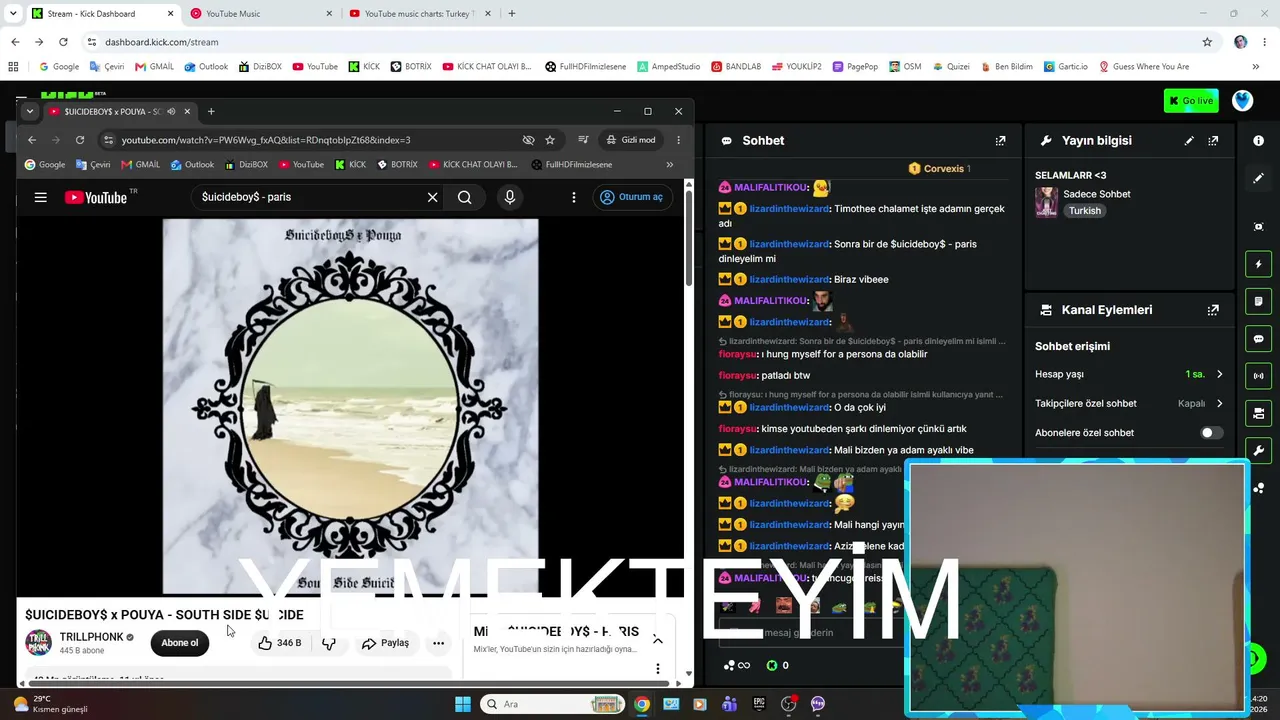Open the weather widget showing 29°C
The width and height of the screenshot is (1280, 720).
[x=49, y=704]
